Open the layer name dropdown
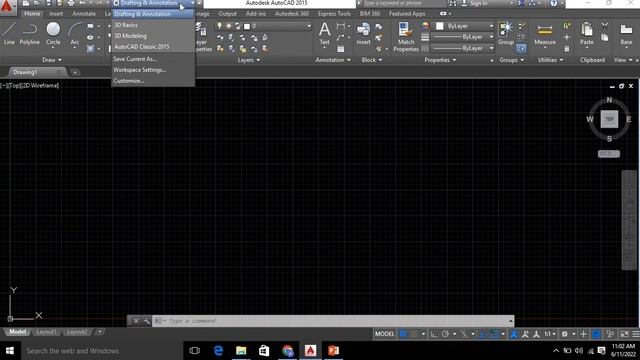This screenshot has width=640, height=360. 309,26
